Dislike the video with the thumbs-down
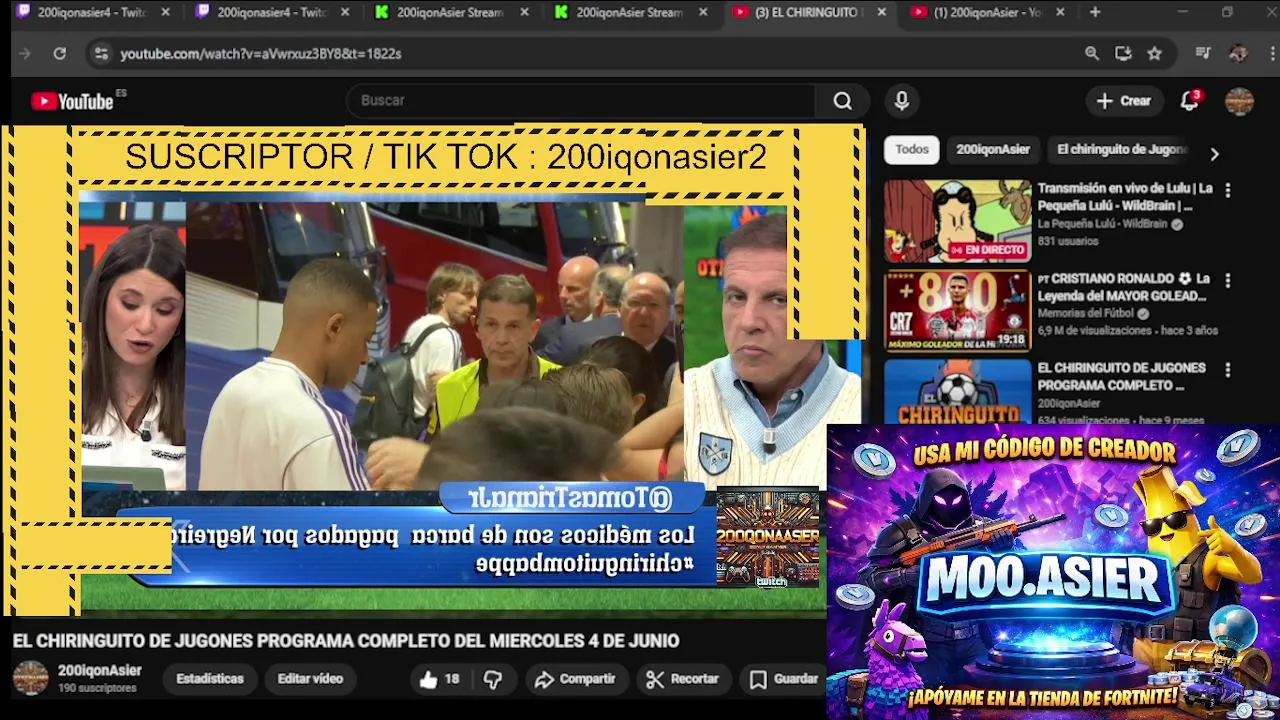Image resolution: width=1280 pixels, height=720 pixels. click(x=493, y=679)
